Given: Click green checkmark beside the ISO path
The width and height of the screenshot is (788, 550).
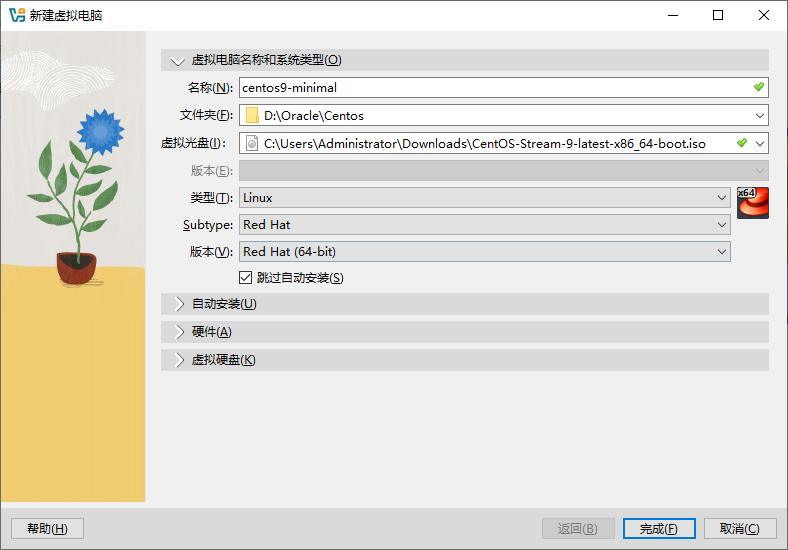Looking at the screenshot, I should click(x=742, y=143).
